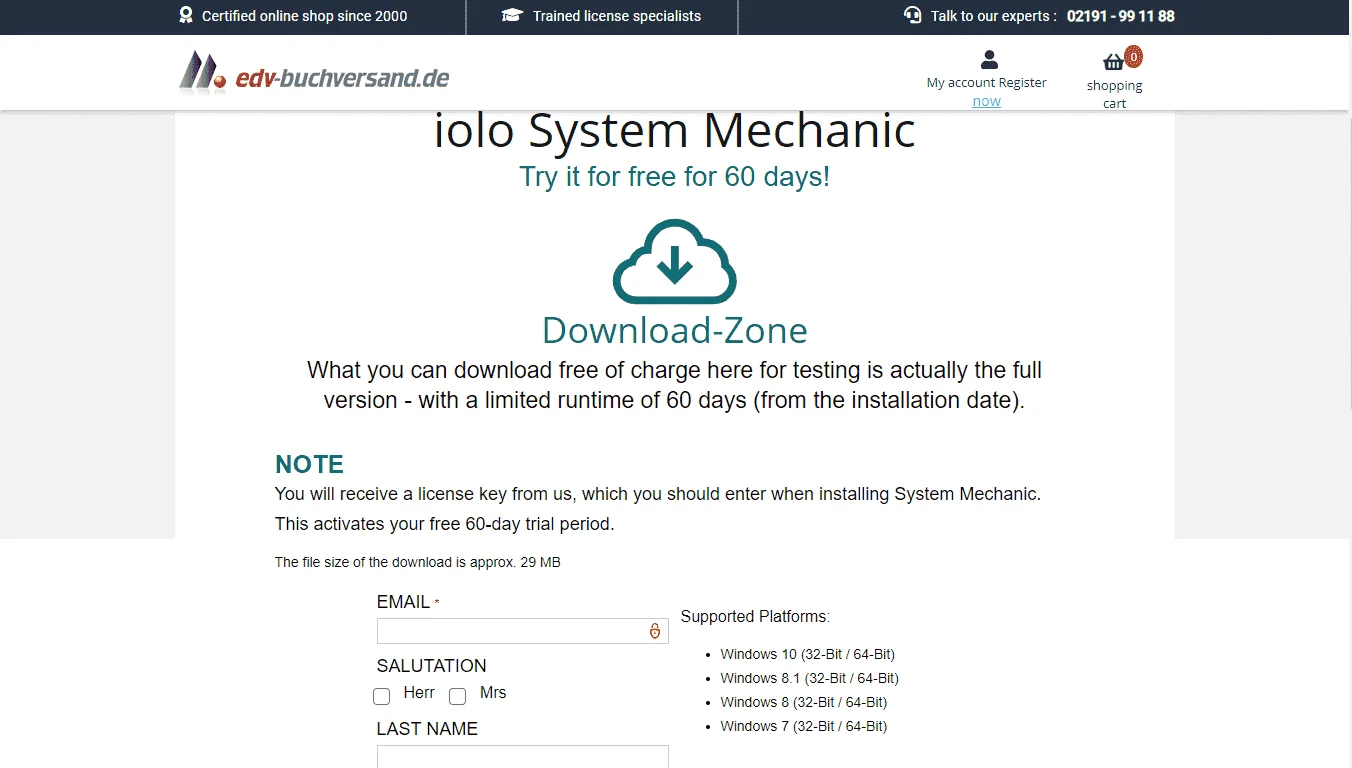Click the headset support icon
The image size is (1352, 768).
912,15
